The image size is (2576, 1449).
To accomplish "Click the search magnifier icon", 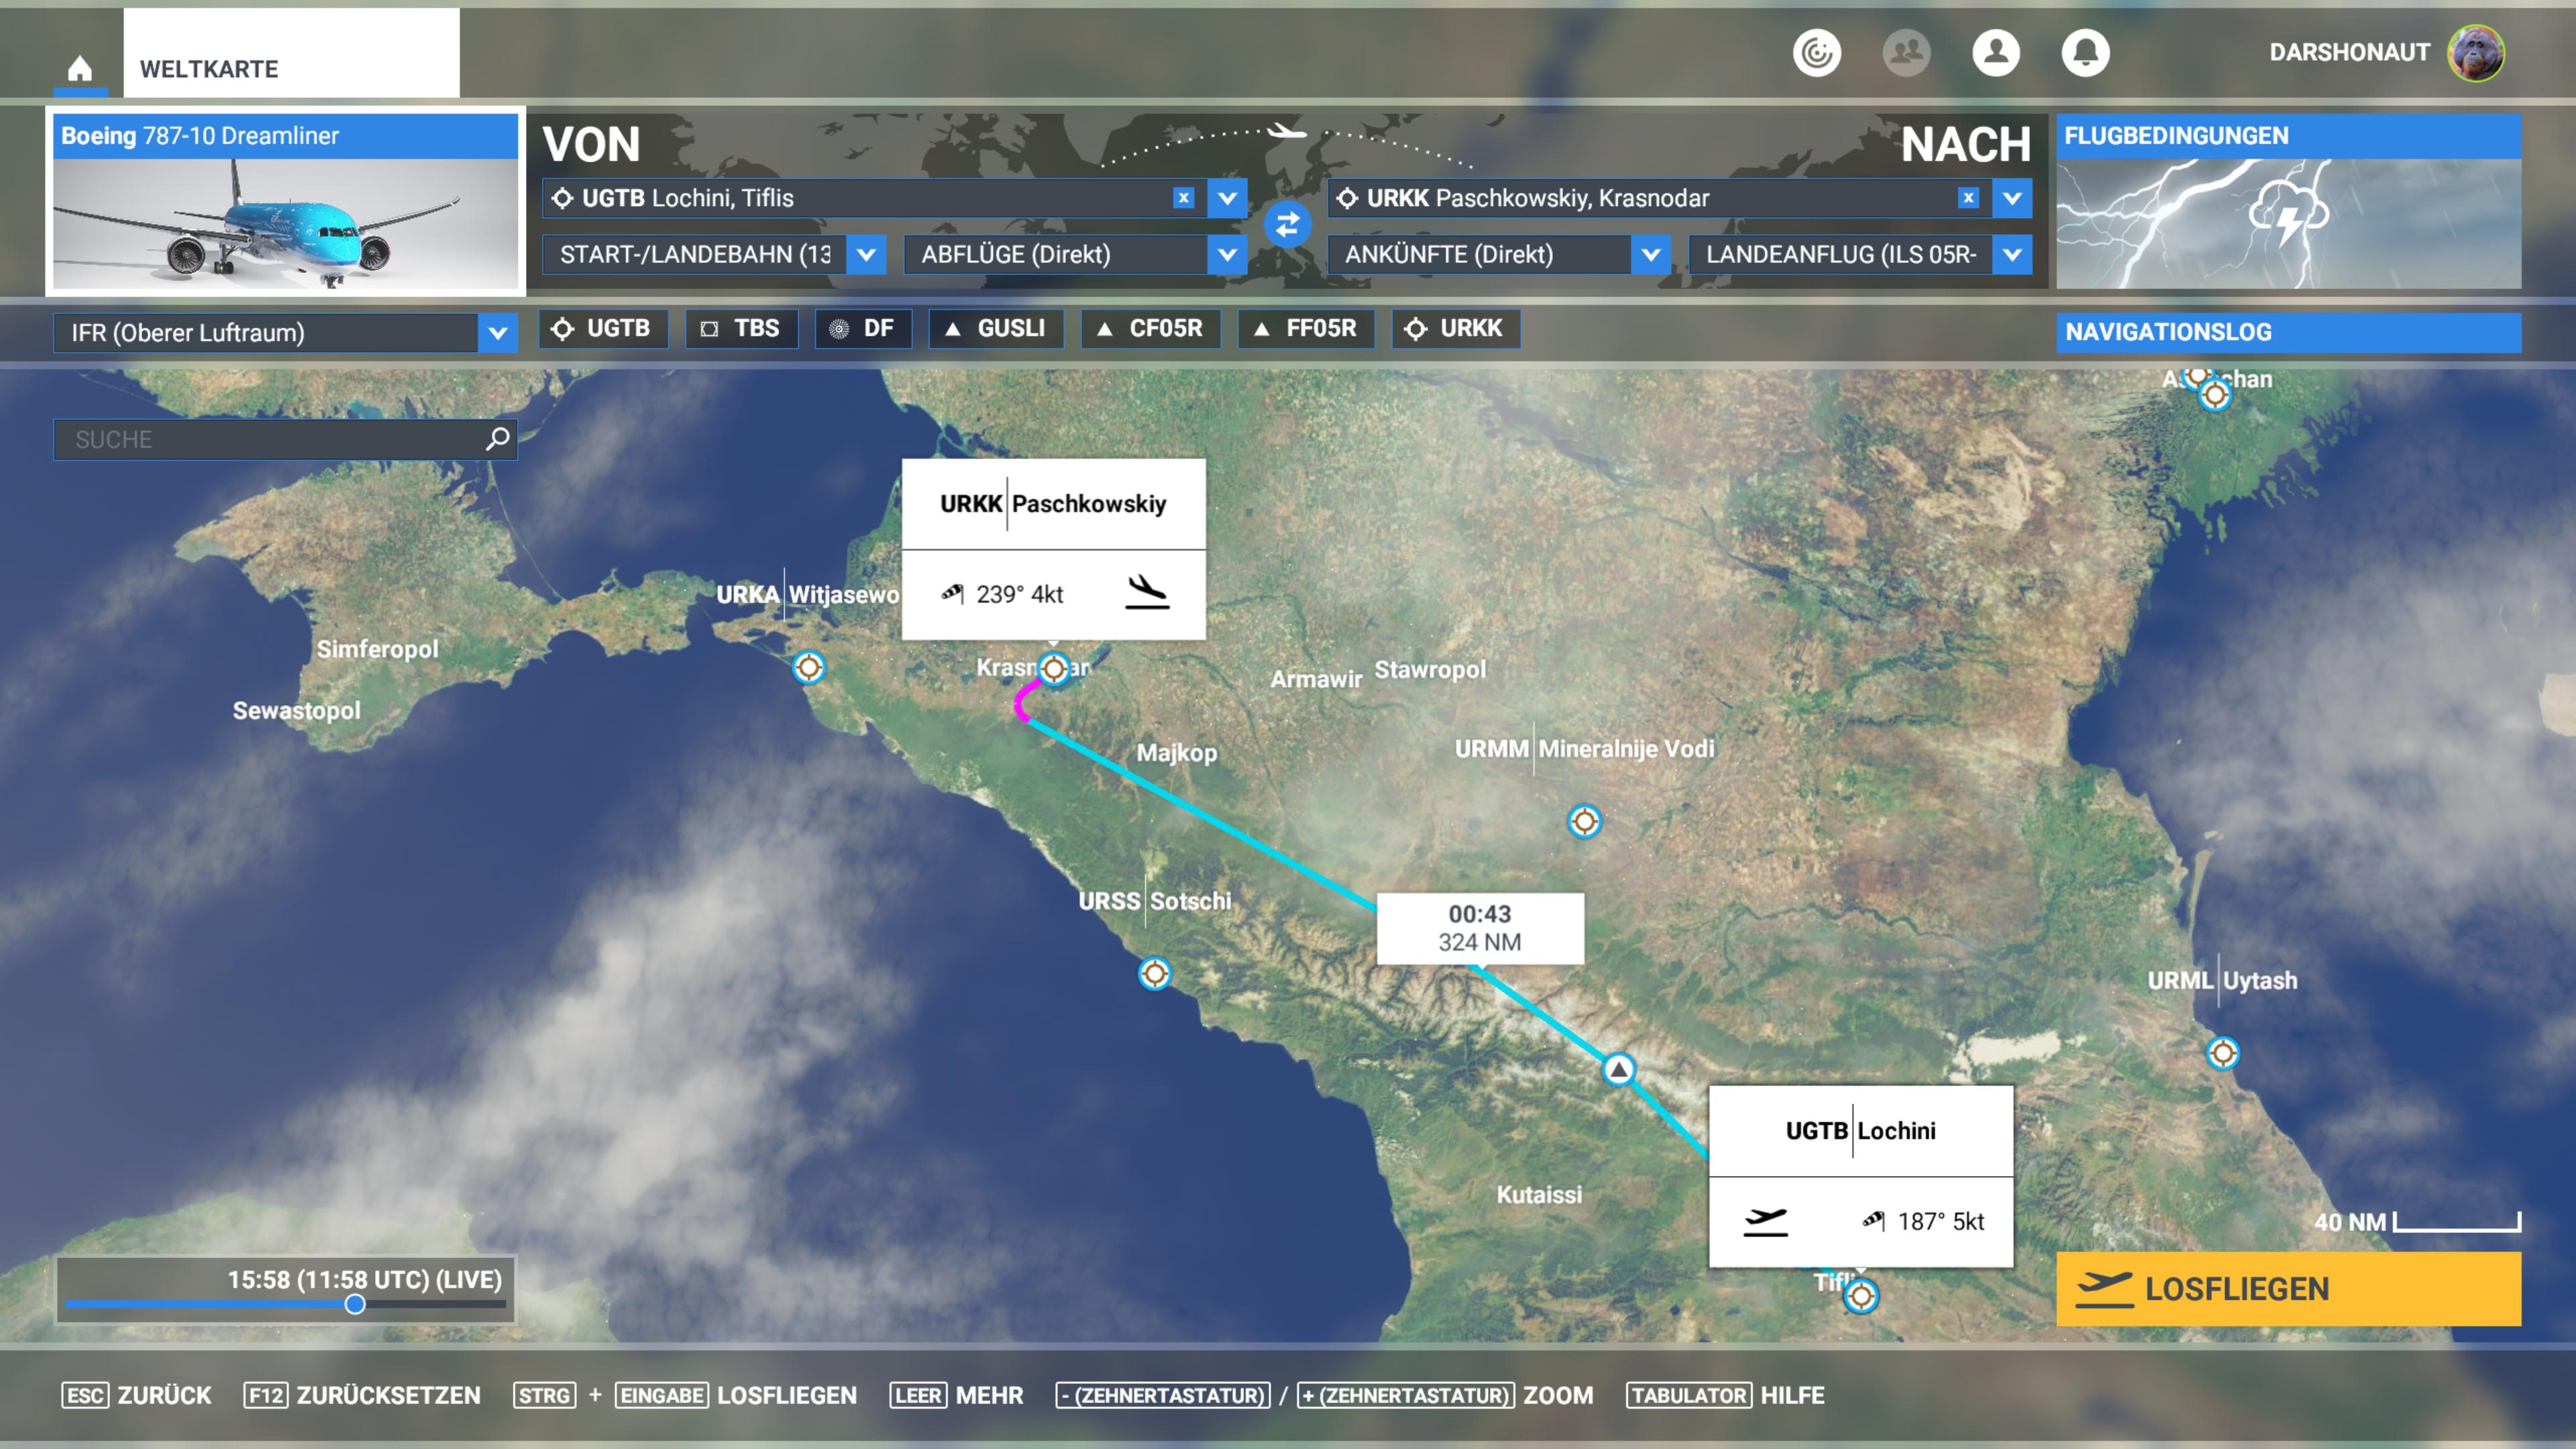I will point(497,439).
